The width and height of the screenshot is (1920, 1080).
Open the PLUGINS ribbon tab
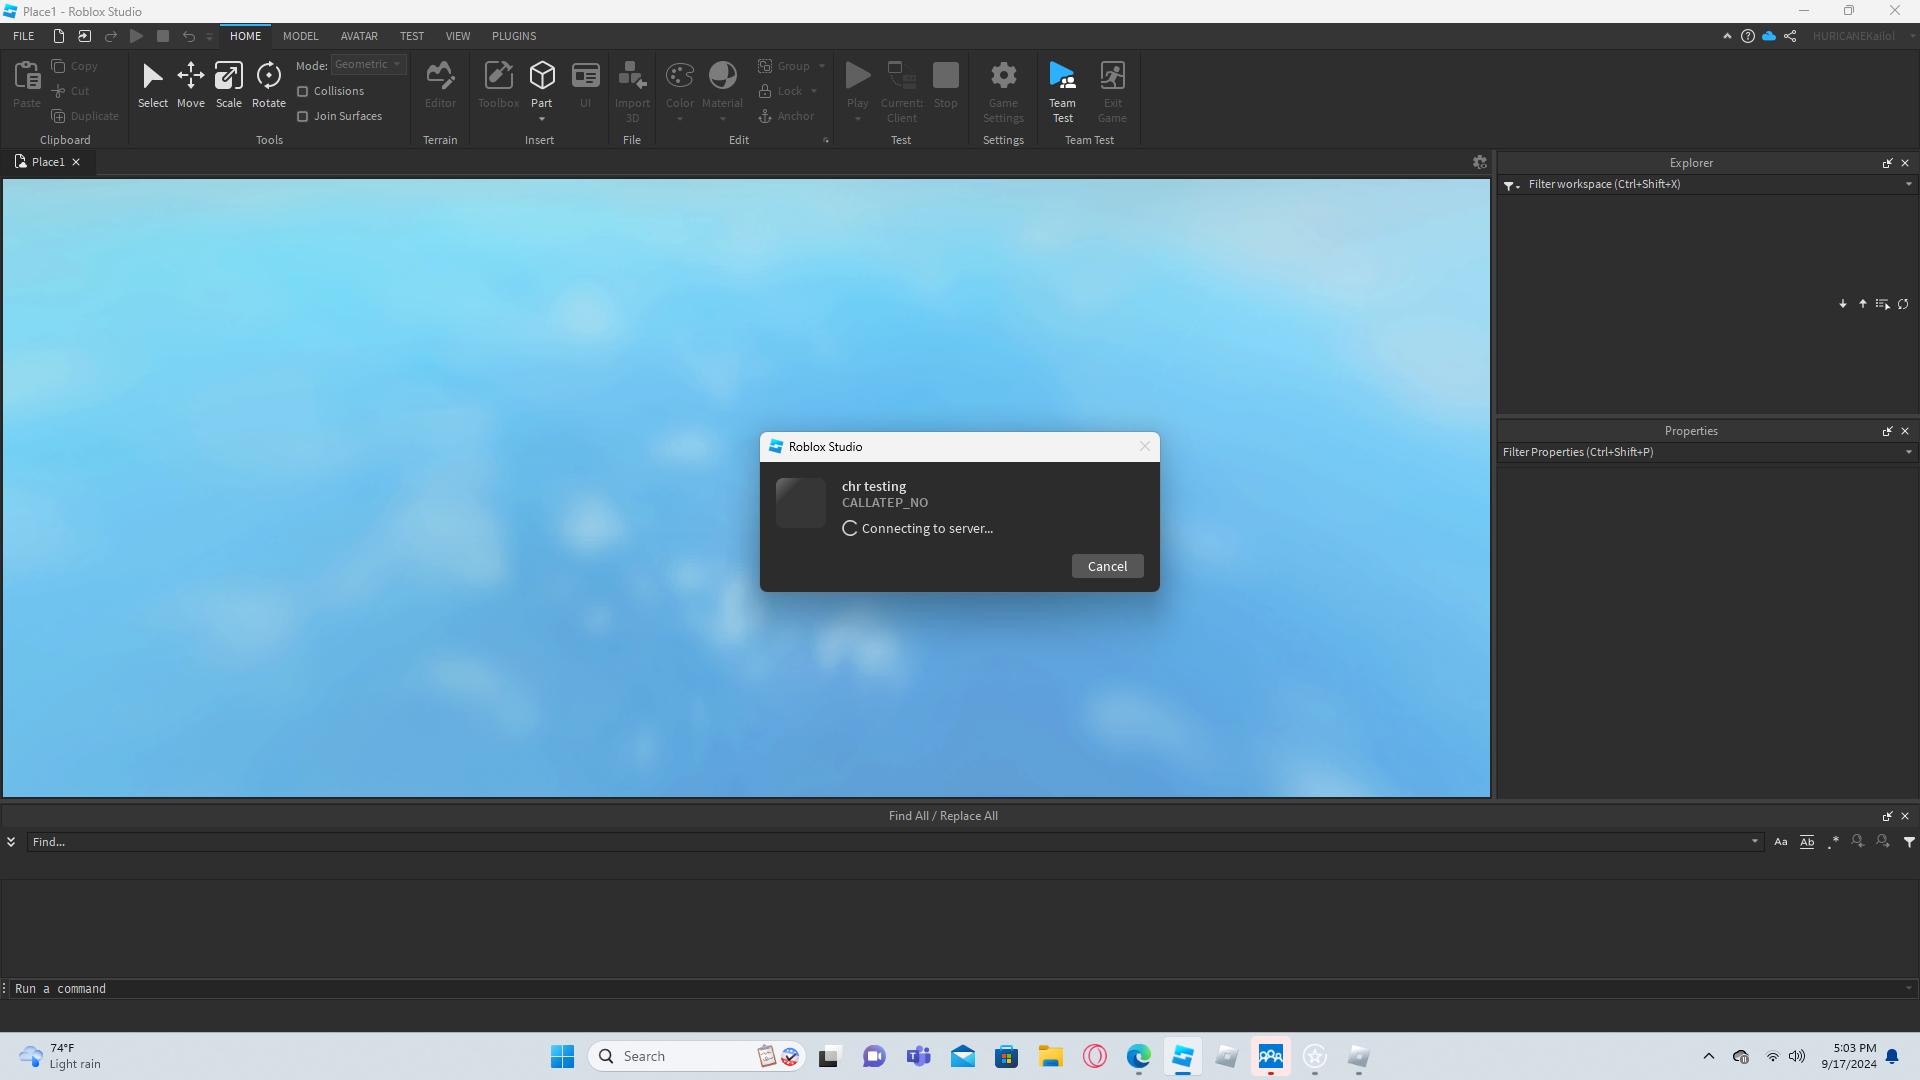tap(513, 36)
